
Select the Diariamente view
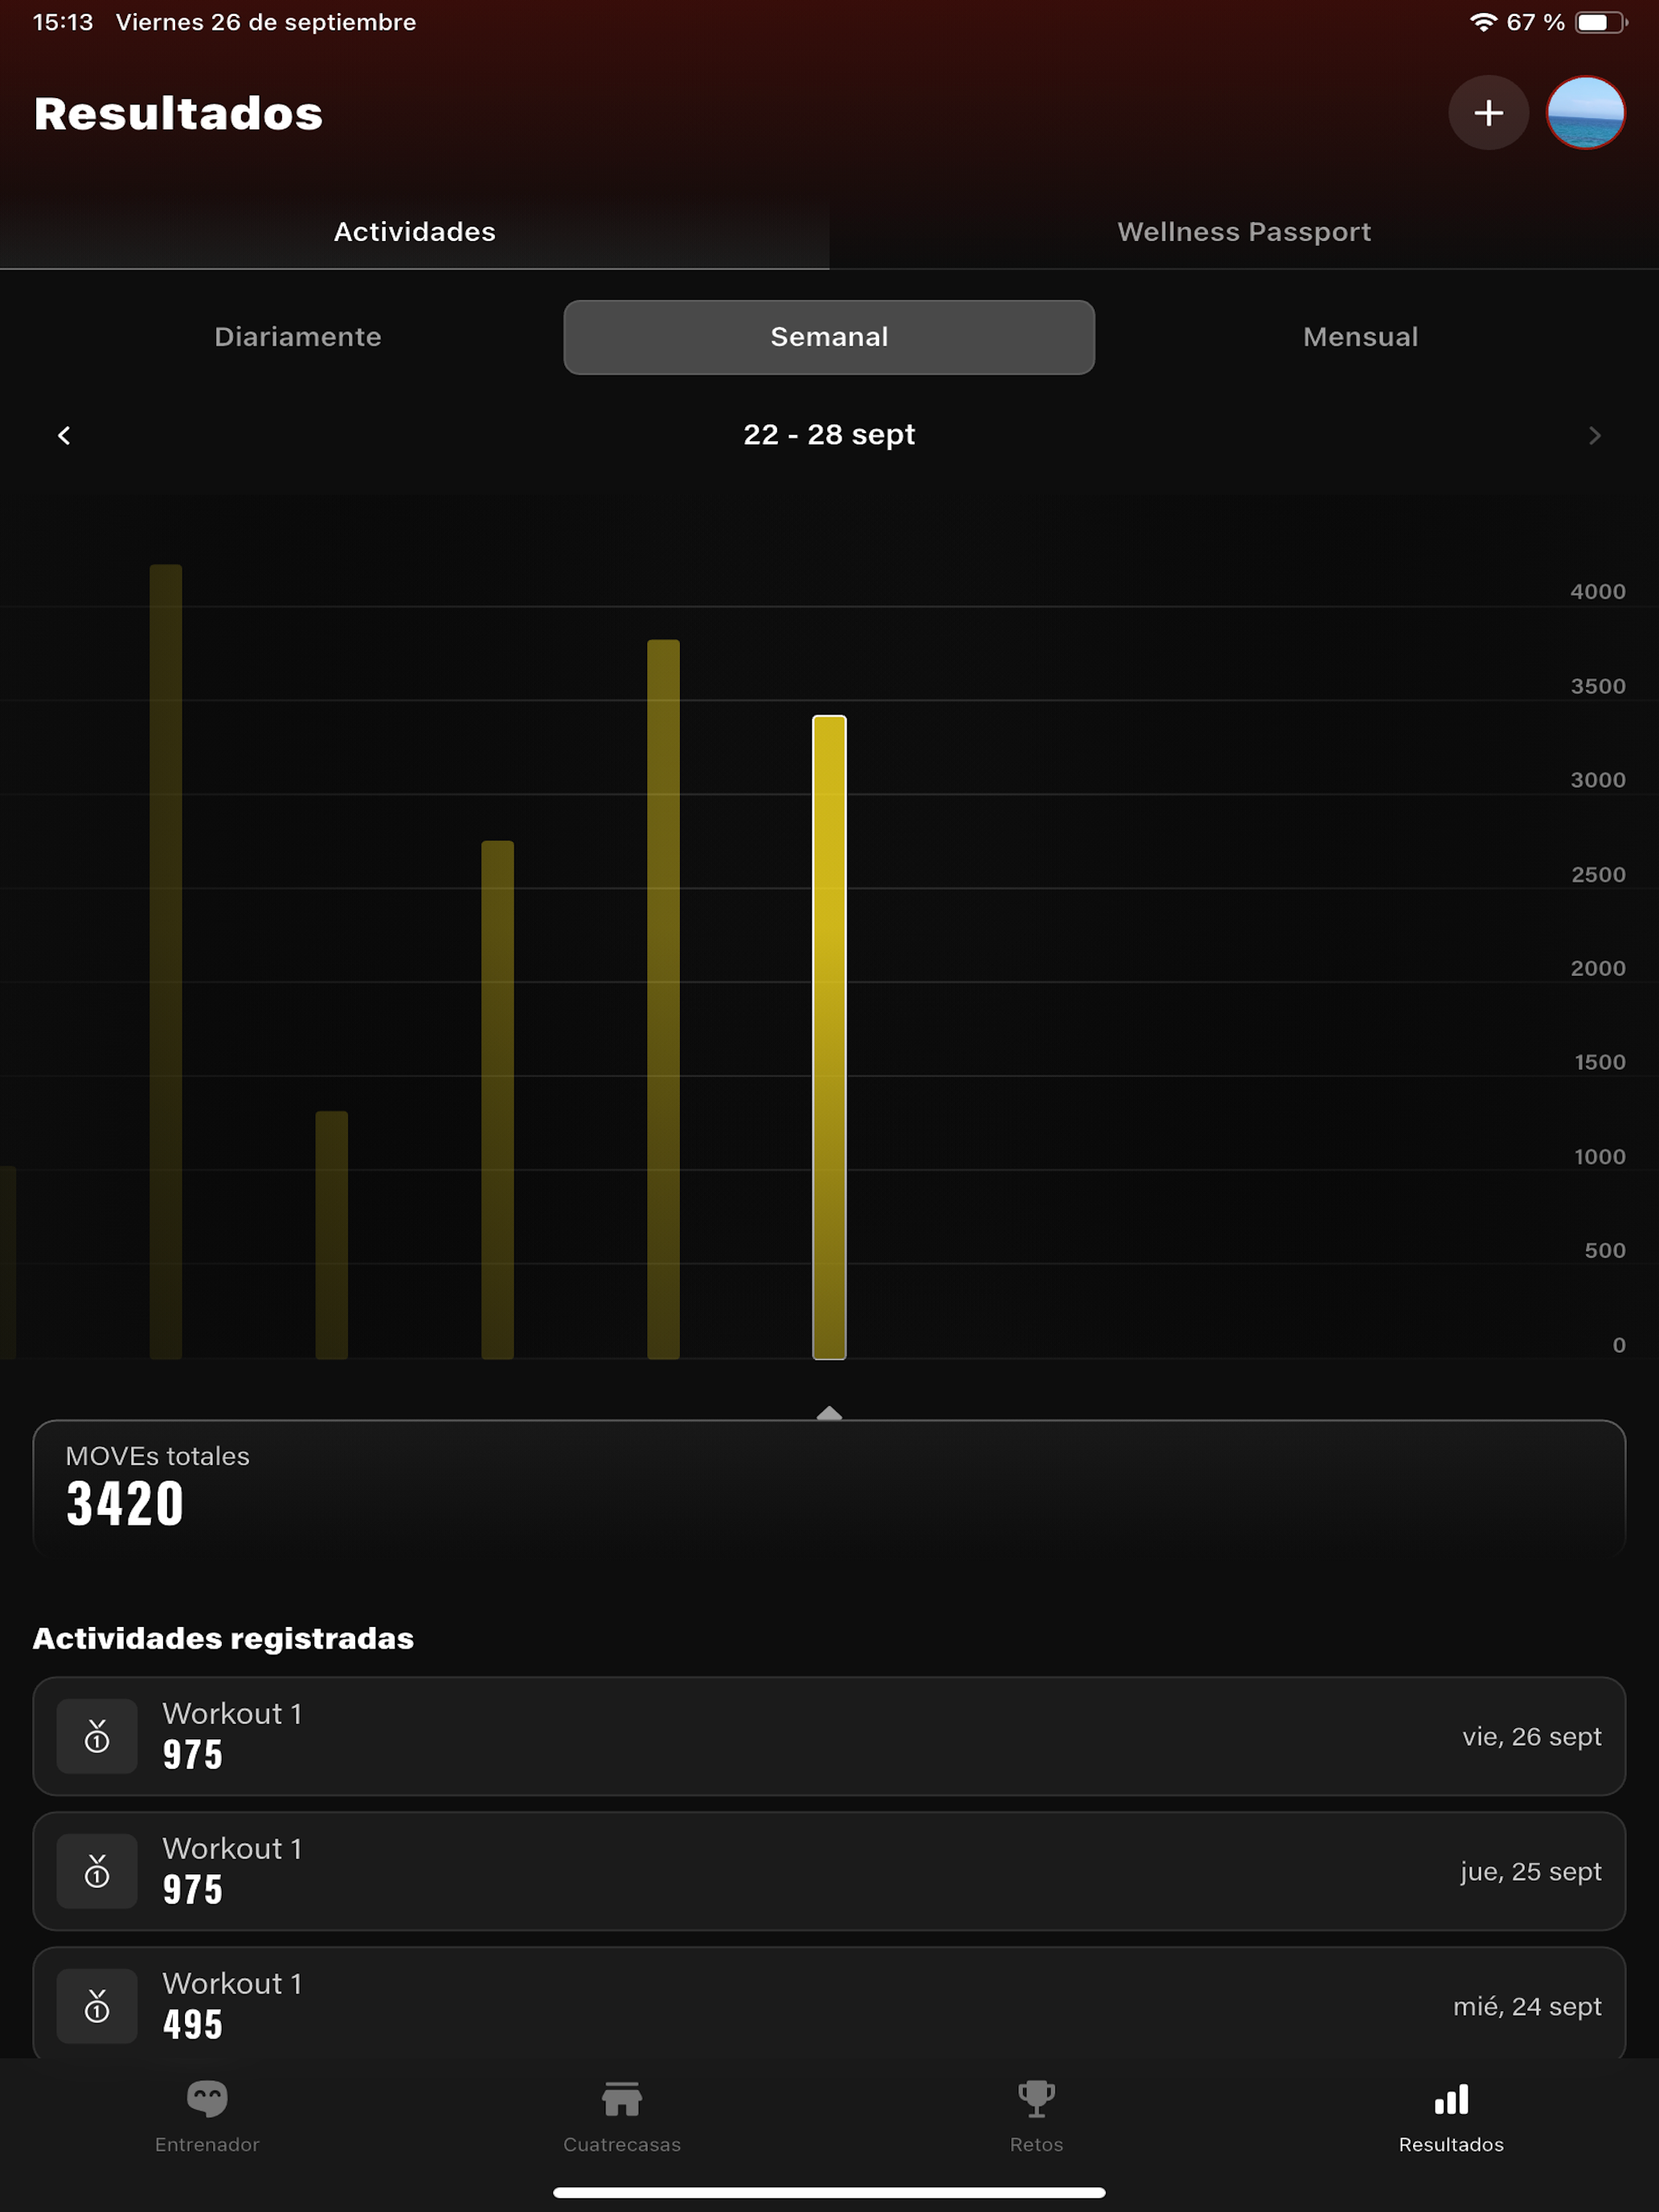click(298, 337)
